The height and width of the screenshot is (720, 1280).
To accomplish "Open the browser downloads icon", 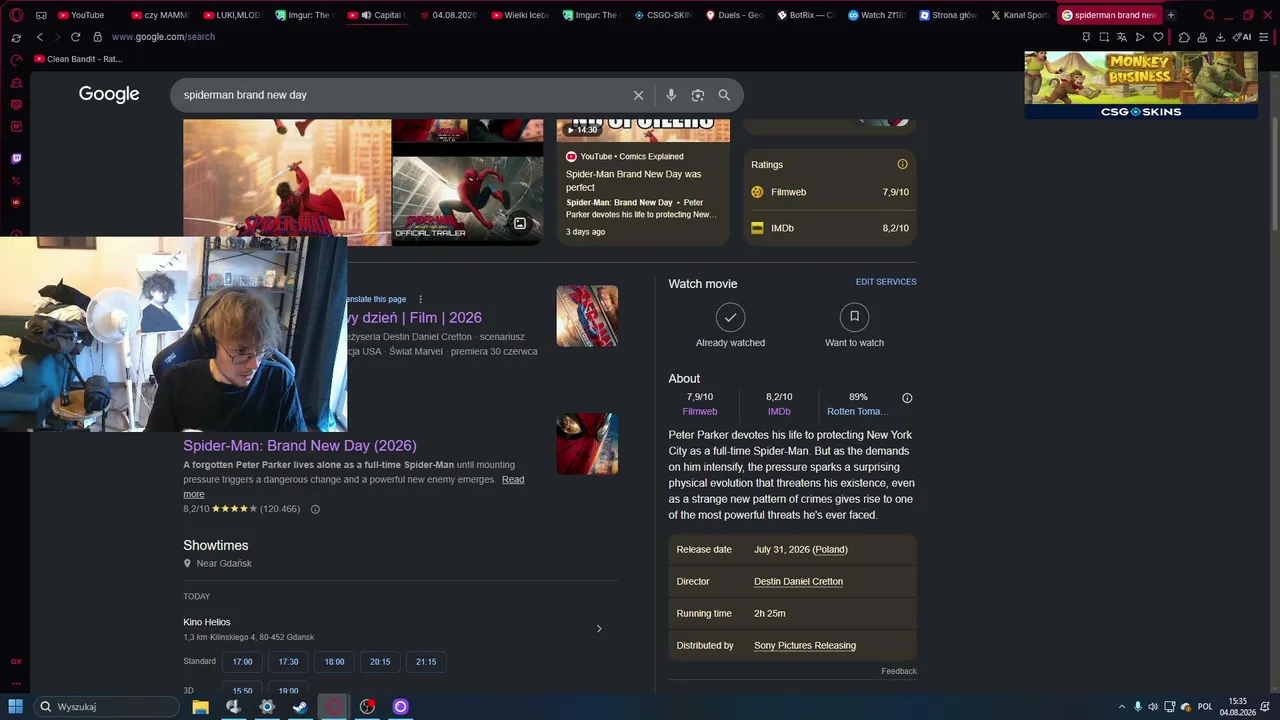I will pyautogui.click(x=1220, y=37).
